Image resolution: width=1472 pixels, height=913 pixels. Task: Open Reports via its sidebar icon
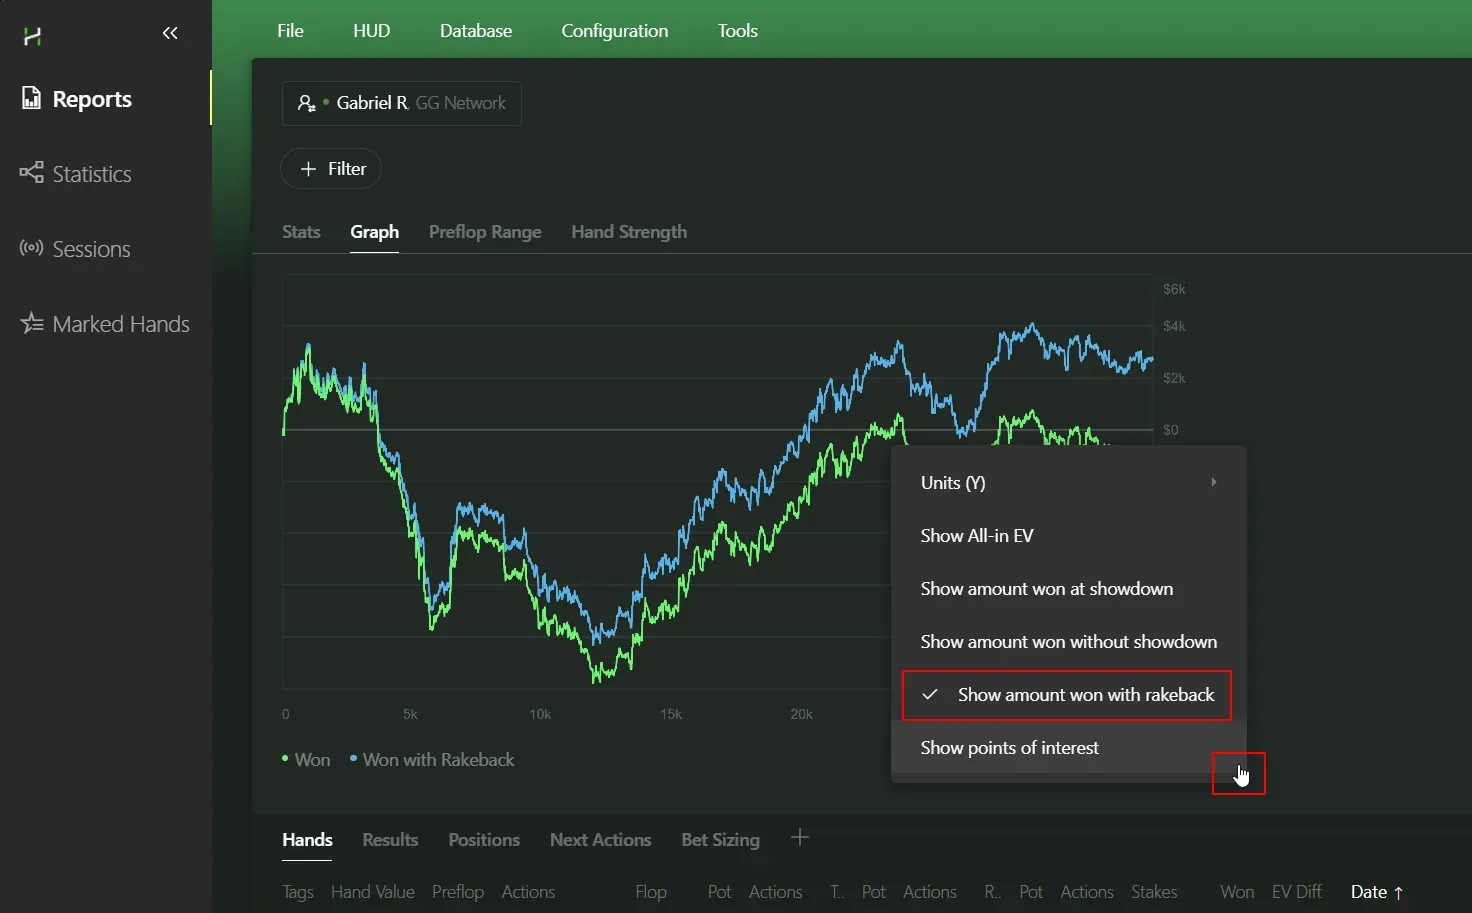click(31, 98)
